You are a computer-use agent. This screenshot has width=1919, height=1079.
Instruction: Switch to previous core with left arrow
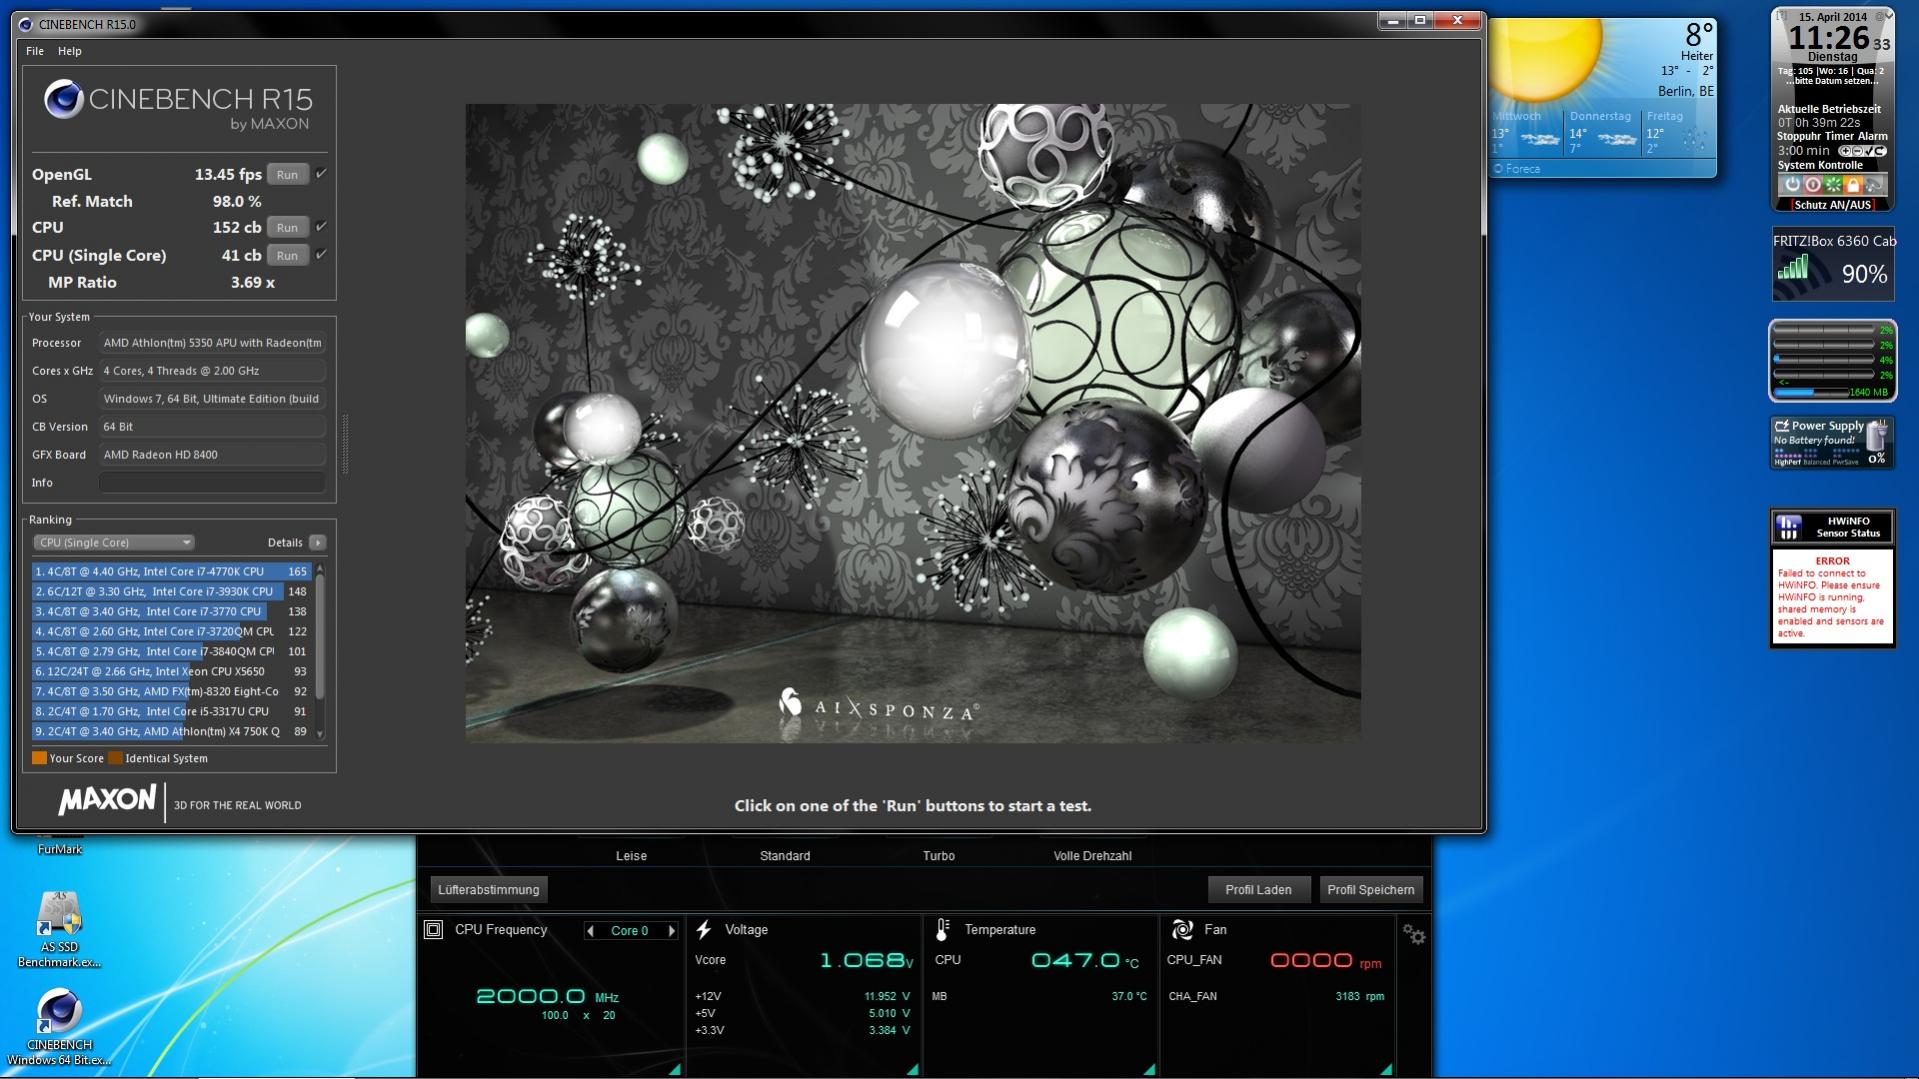pos(591,931)
